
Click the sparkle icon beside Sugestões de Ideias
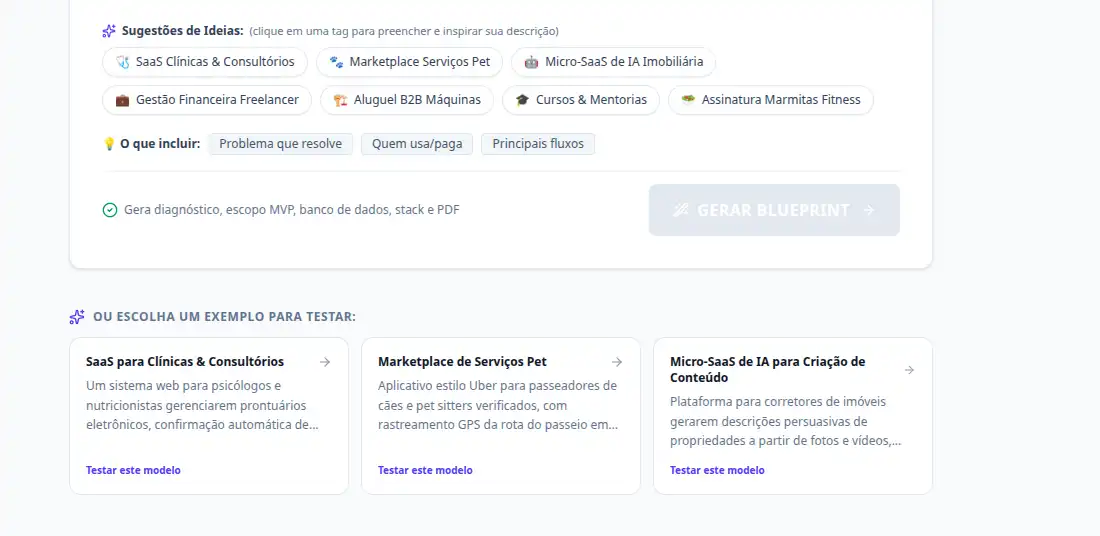coord(109,31)
